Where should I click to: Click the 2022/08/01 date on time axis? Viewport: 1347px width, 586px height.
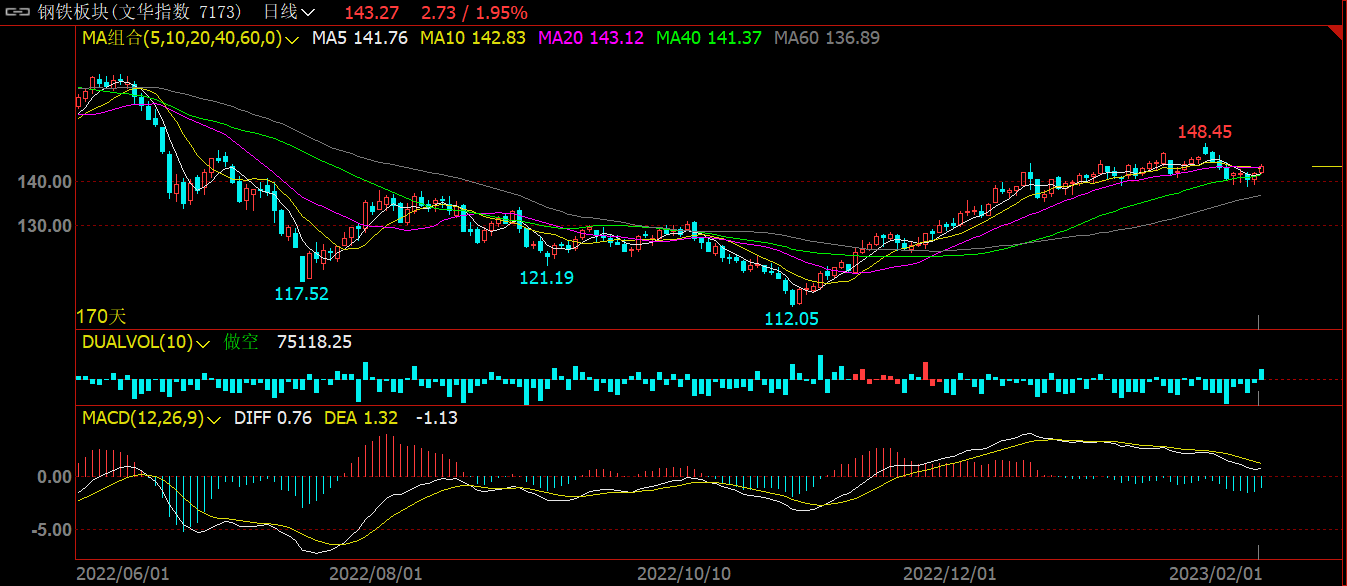[x=376, y=574]
